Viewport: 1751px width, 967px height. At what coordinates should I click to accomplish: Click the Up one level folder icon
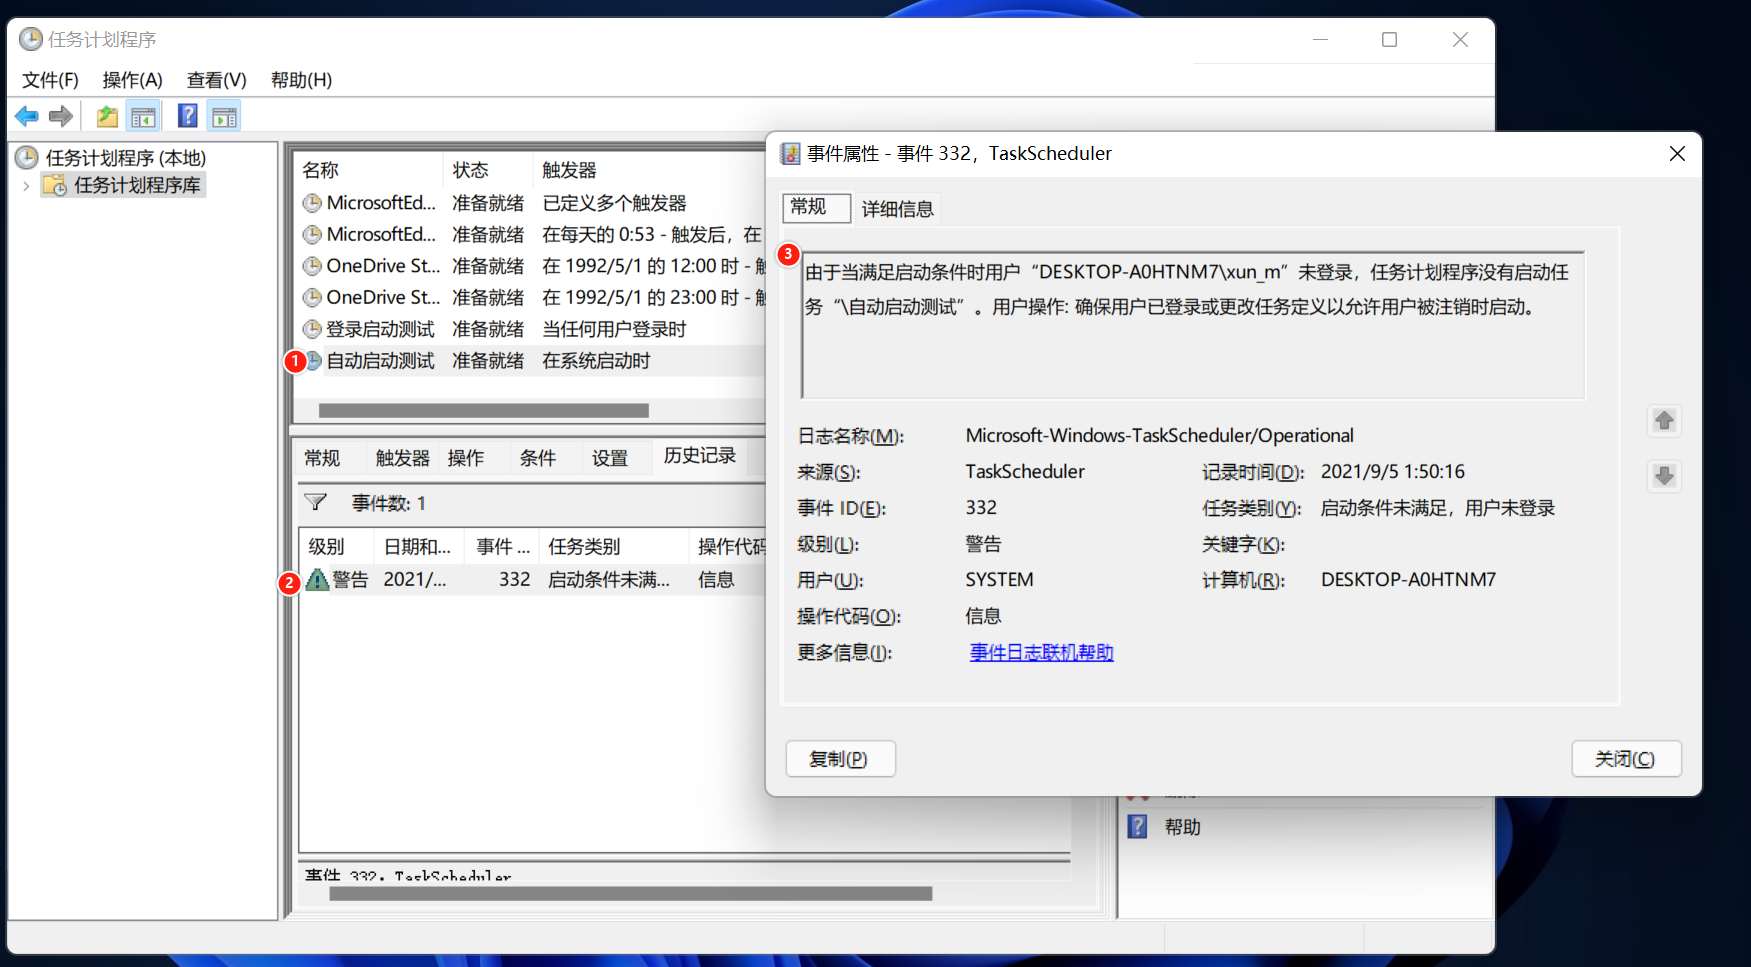coord(107,116)
